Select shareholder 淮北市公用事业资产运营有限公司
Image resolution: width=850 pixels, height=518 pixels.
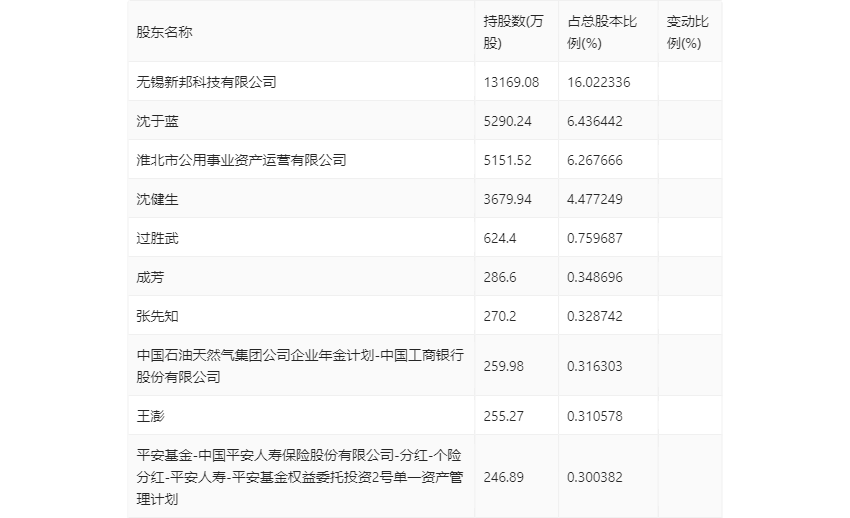241,160
